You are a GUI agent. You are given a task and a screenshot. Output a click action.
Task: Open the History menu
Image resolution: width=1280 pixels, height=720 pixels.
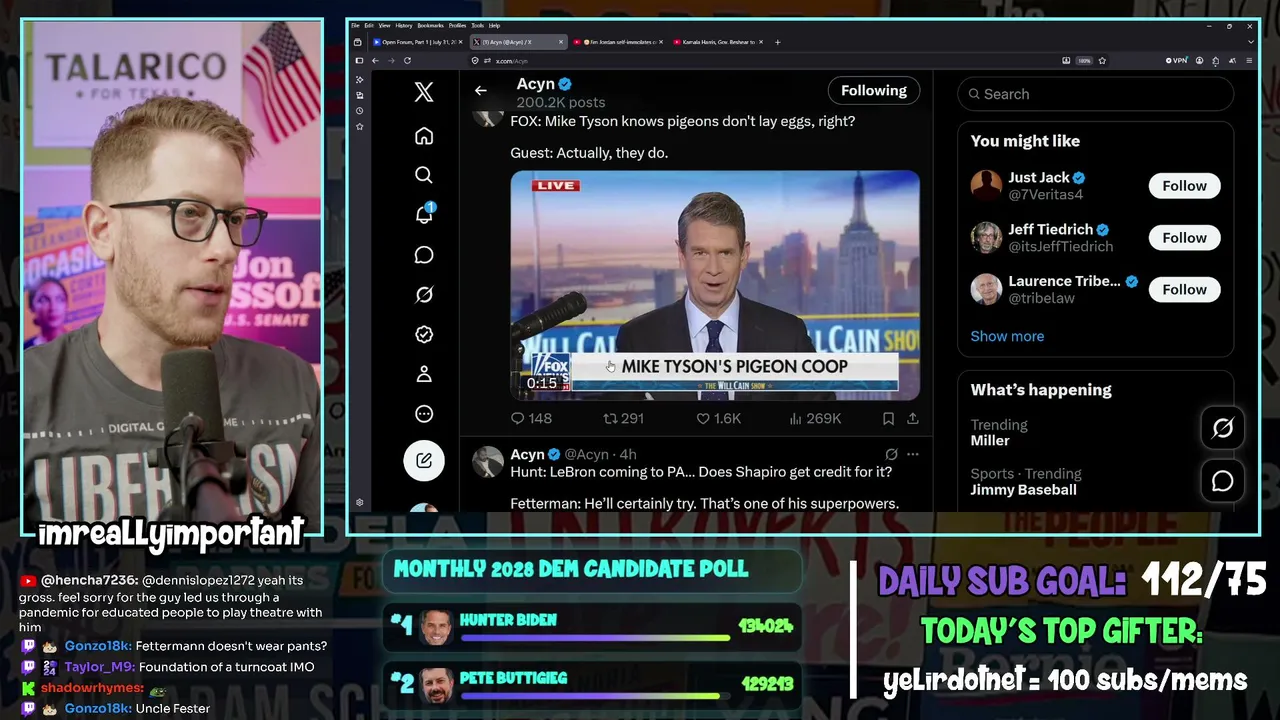404,25
